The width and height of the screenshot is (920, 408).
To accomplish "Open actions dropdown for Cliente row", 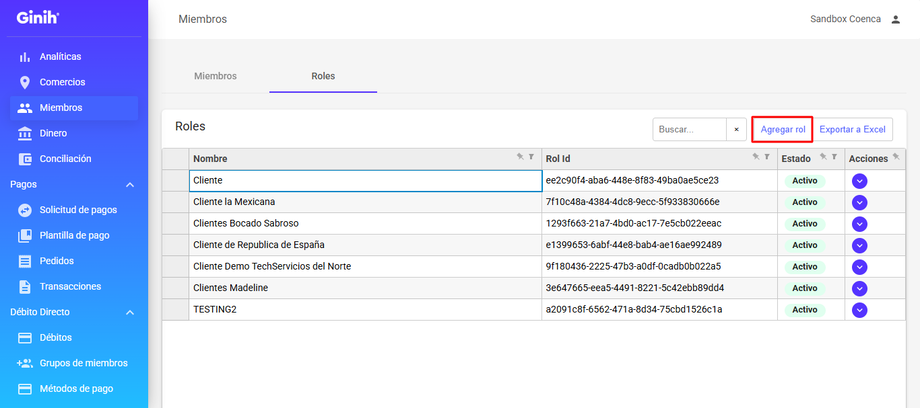I will (x=859, y=181).
